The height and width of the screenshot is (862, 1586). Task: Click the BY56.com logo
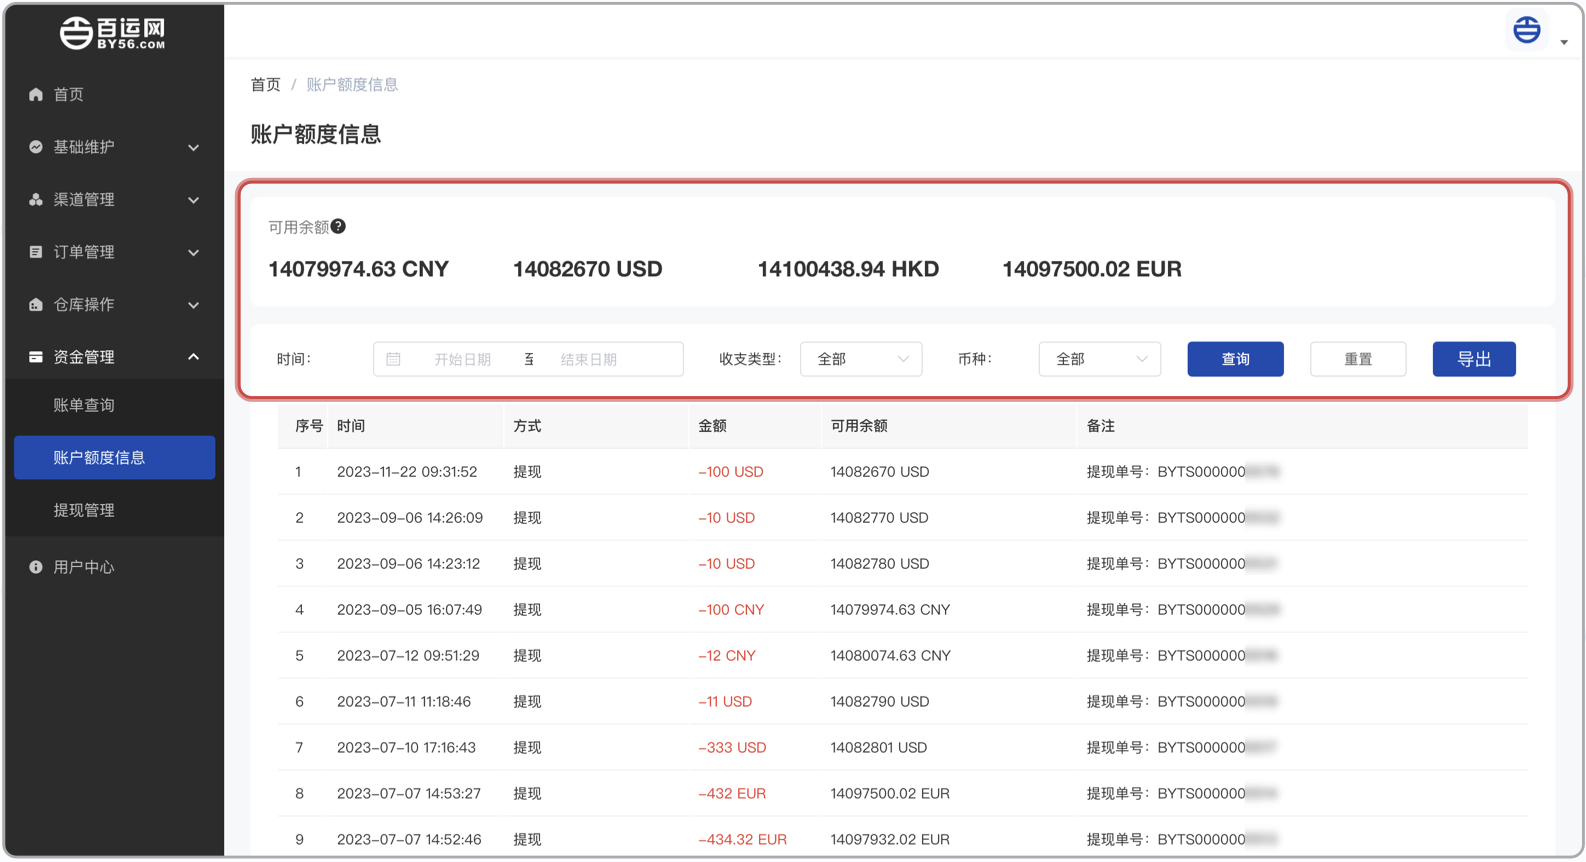click(x=113, y=33)
